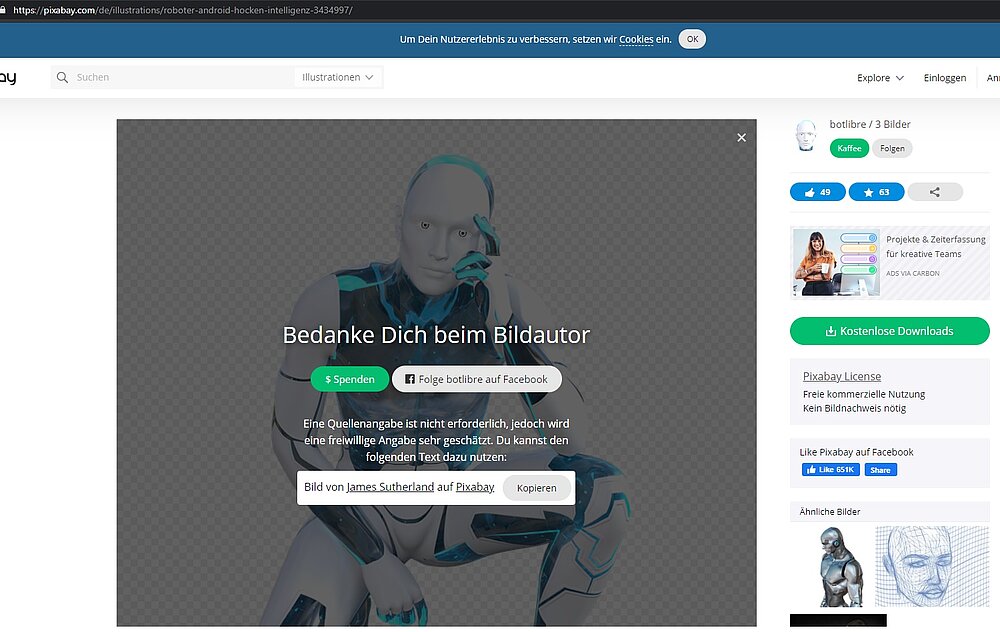This screenshot has width=1000, height=632.
Task: Click the Kostenlose Downloads button
Action: coord(889,331)
